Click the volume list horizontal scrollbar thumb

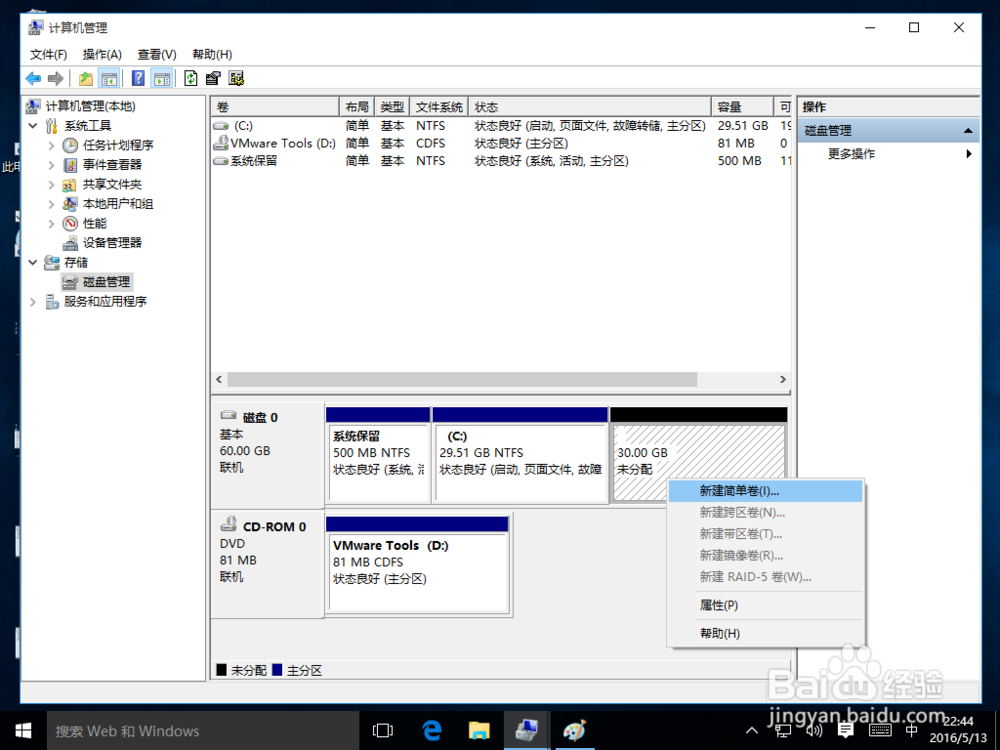tap(462, 379)
